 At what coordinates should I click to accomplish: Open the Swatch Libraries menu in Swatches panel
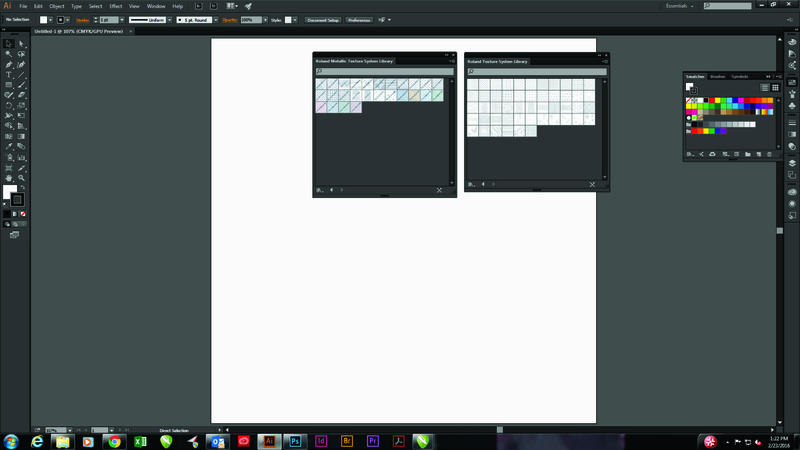(690, 154)
